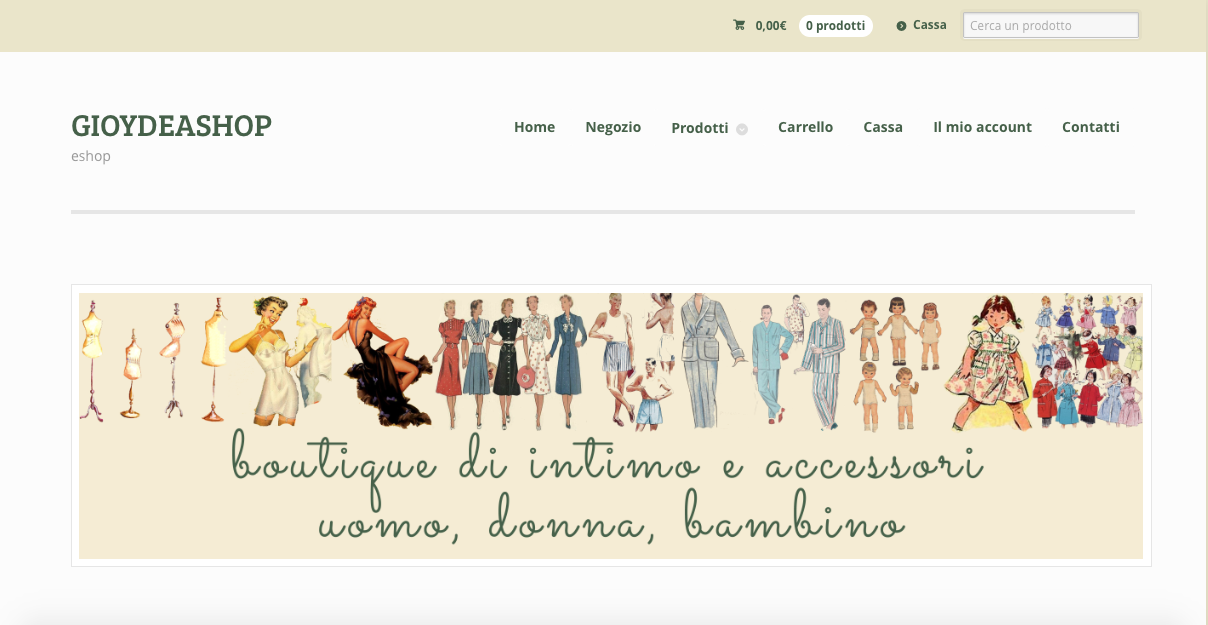Open the Carrello page
The height and width of the screenshot is (625, 1208).
coord(805,127)
